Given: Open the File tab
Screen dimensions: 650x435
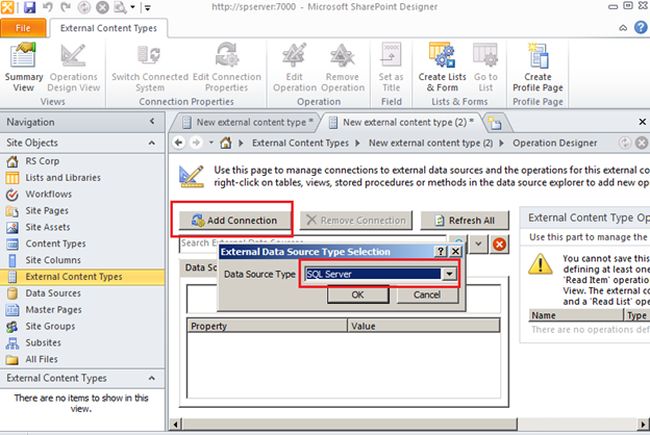Looking at the screenshot, I should (x=23, y=28).
